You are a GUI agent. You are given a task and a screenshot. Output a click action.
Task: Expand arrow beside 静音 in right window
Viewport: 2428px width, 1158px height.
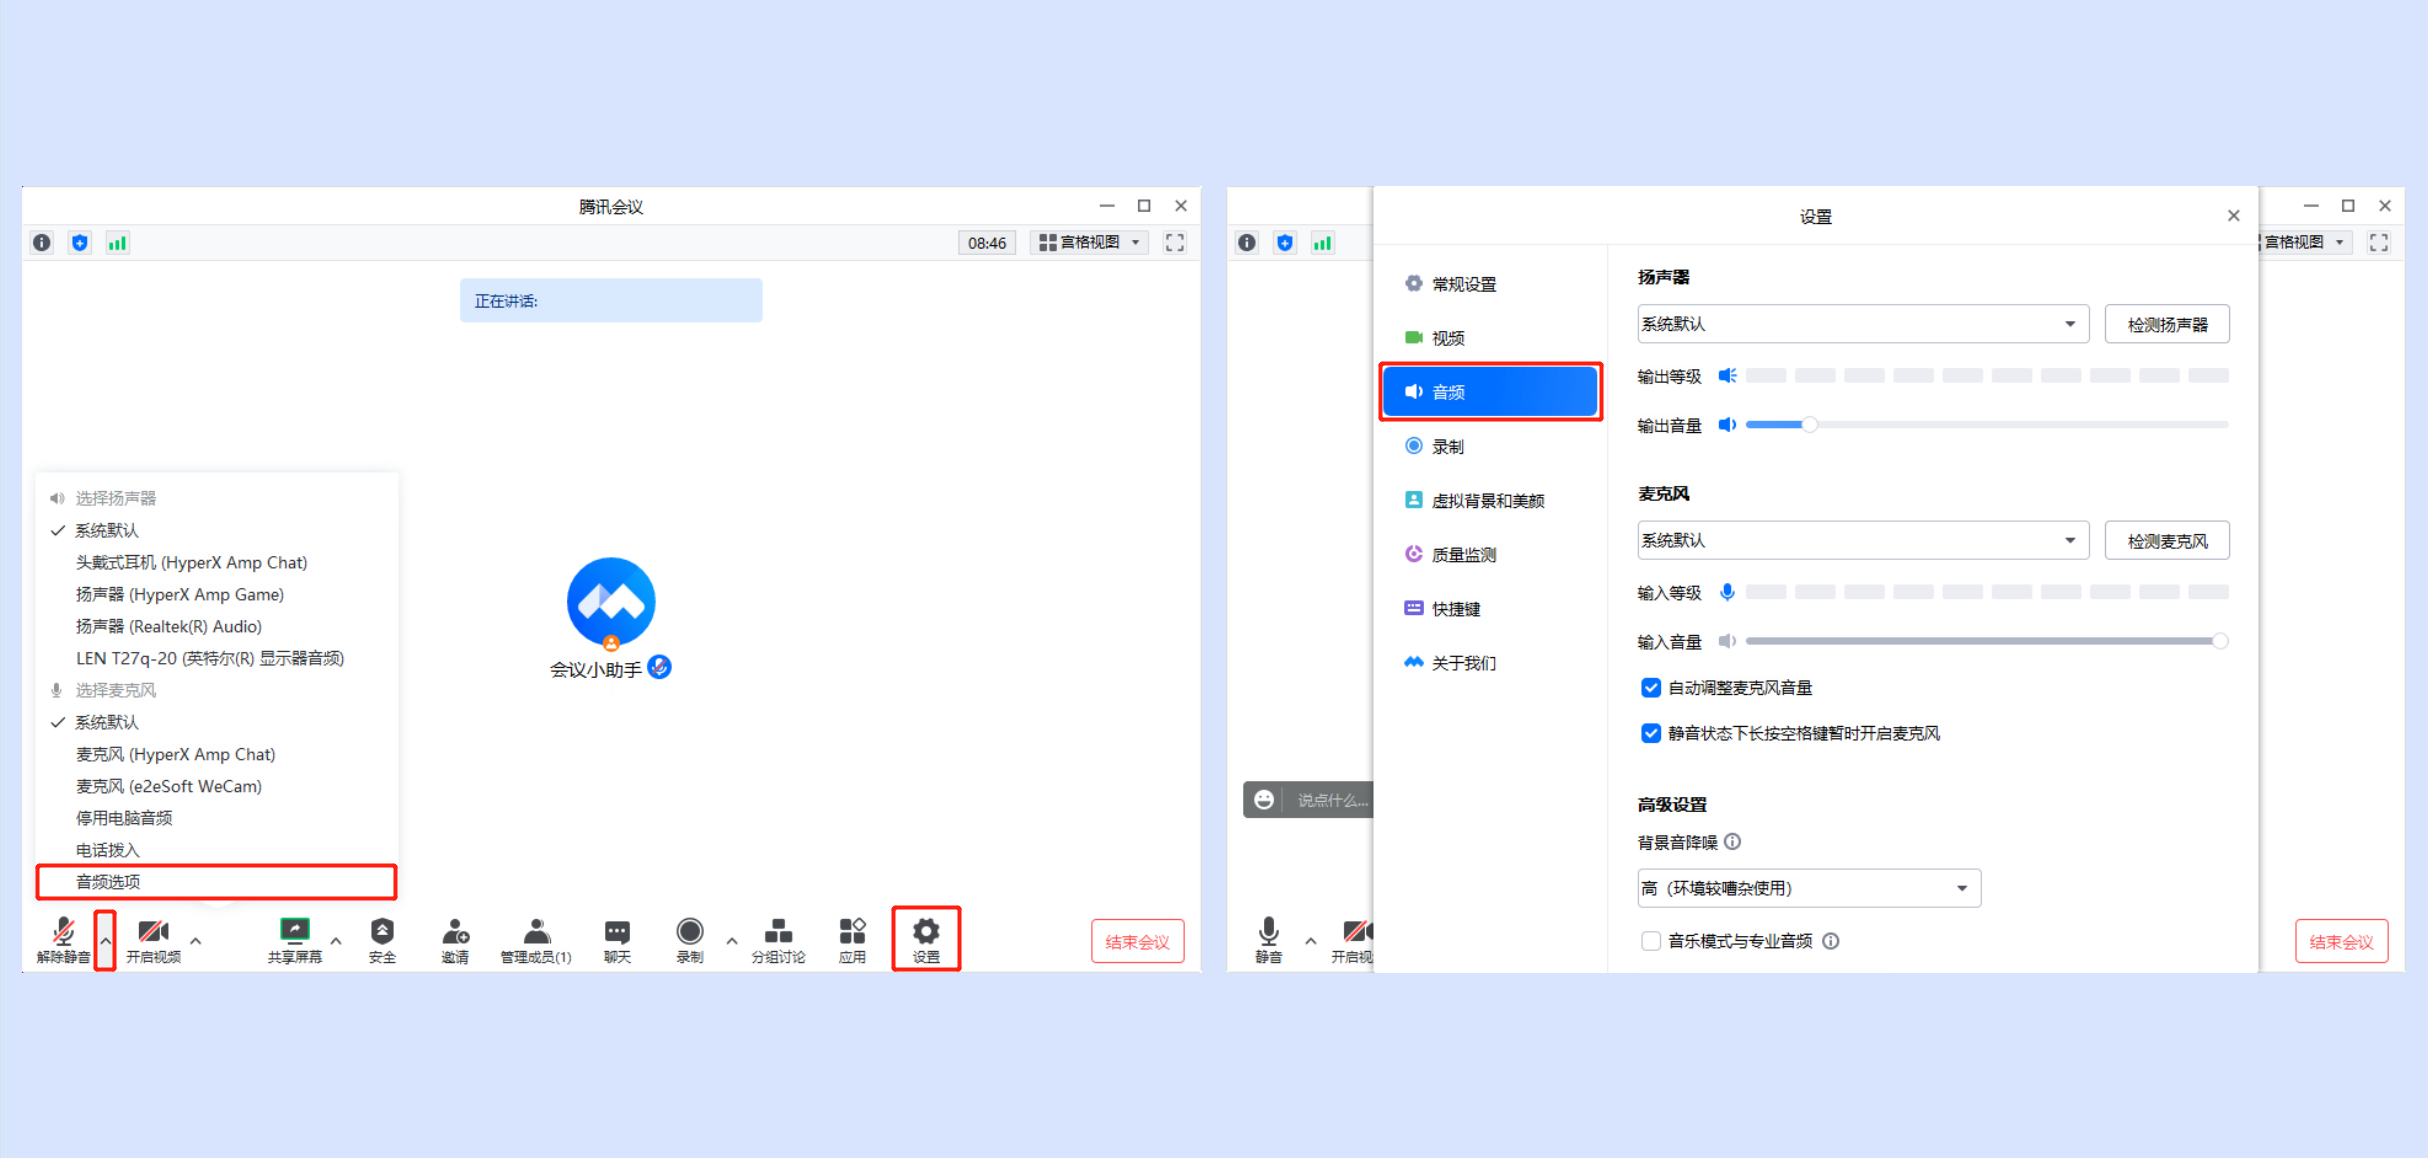click(1311, 941)
